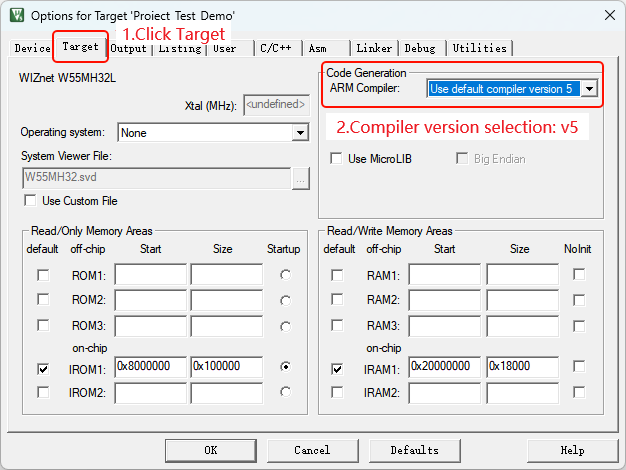Click the IROM1 Size field 0x100000
Image resolution: width=626 pixels, height=470 pixels.
(x=227, y=367)
